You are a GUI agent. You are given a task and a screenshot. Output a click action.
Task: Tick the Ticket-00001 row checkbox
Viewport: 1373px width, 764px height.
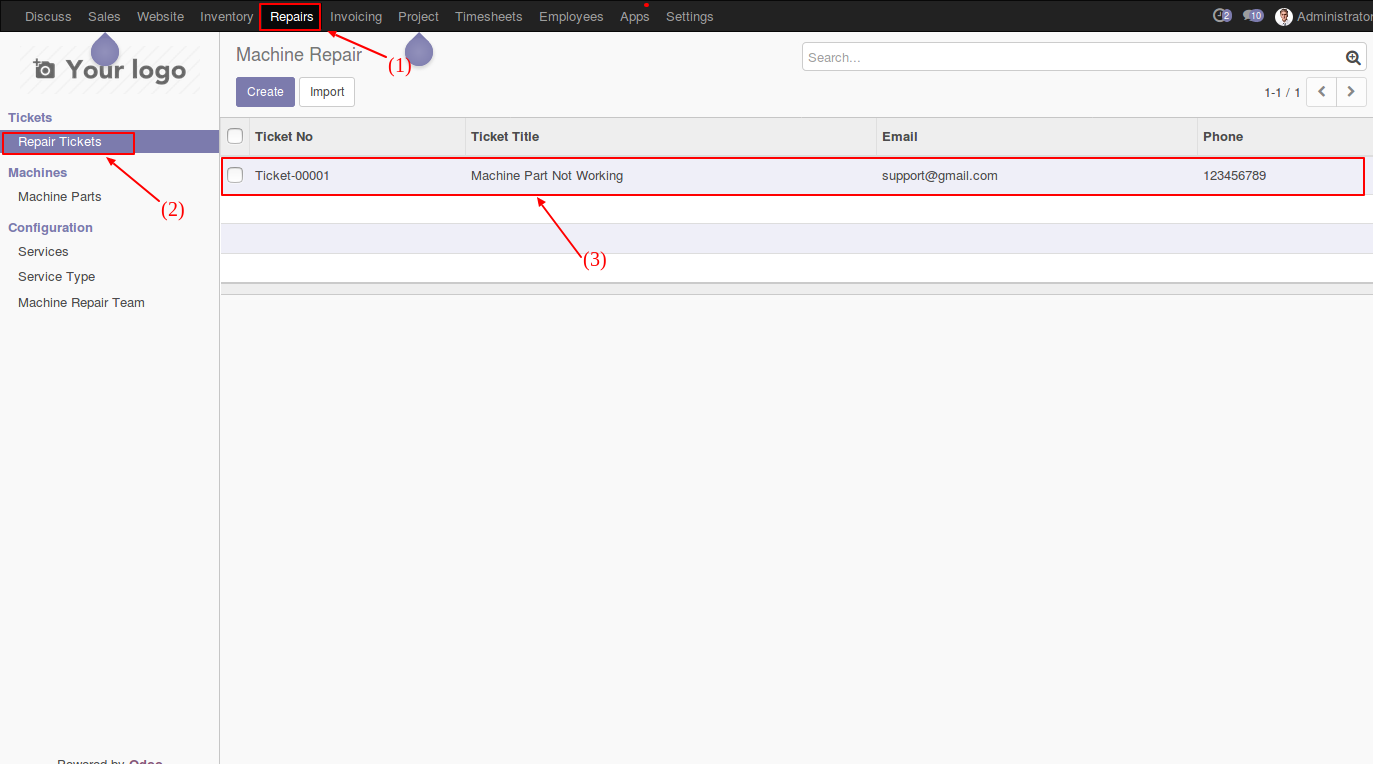[x=235, y=175]
